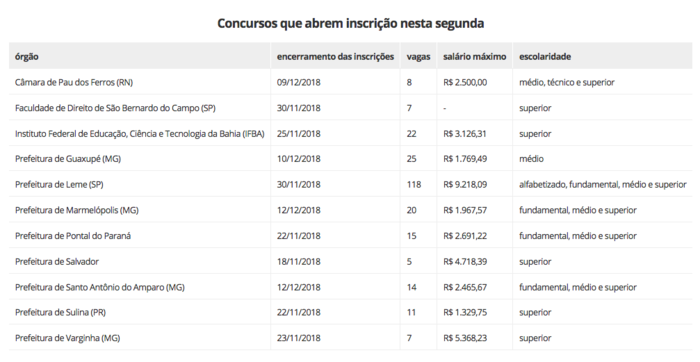Click the escolaridade column header
700x362 pixels.
click(x=545, y=57)
